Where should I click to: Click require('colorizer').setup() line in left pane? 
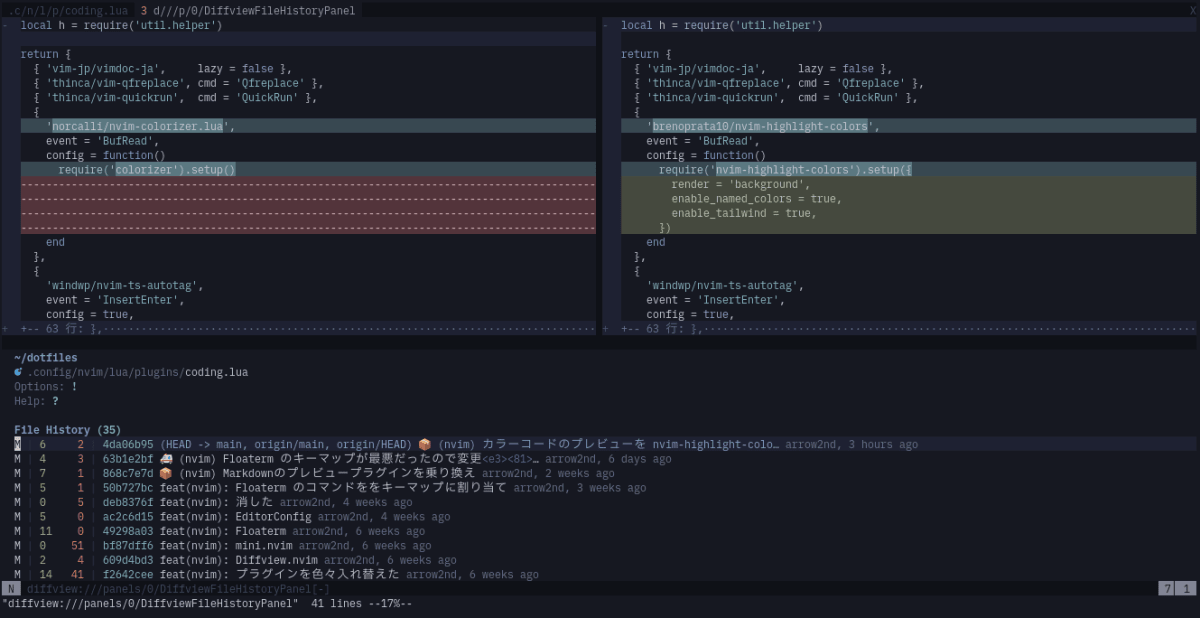pos(308,170)
